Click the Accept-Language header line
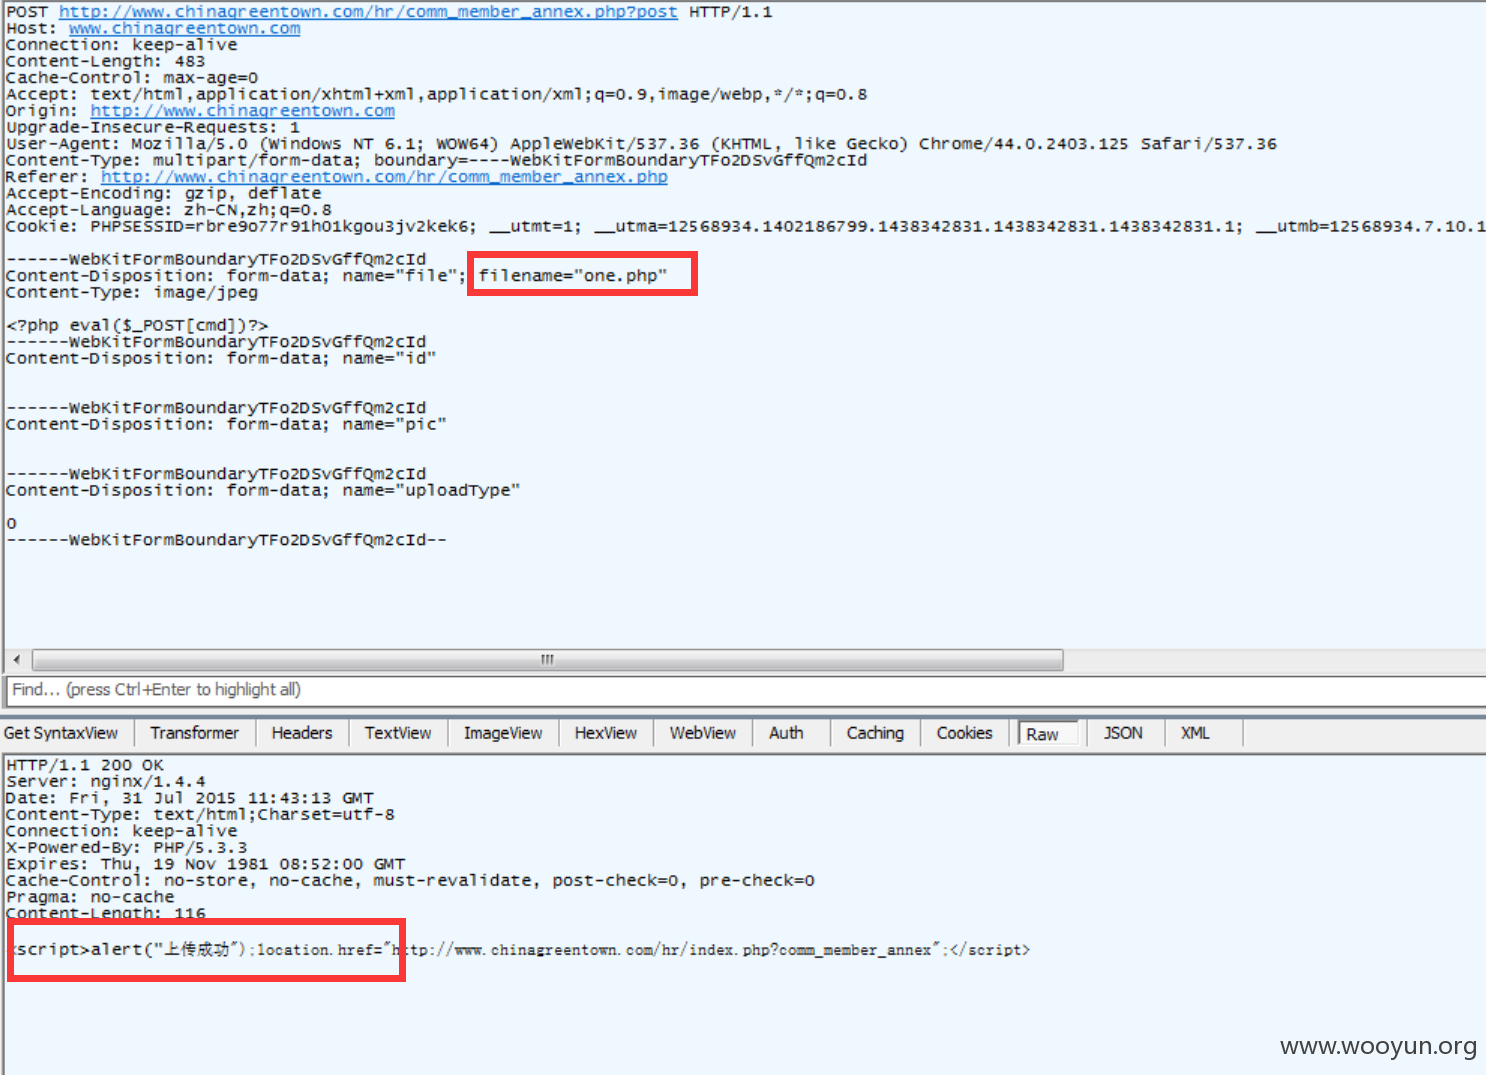 coord(169,210)
